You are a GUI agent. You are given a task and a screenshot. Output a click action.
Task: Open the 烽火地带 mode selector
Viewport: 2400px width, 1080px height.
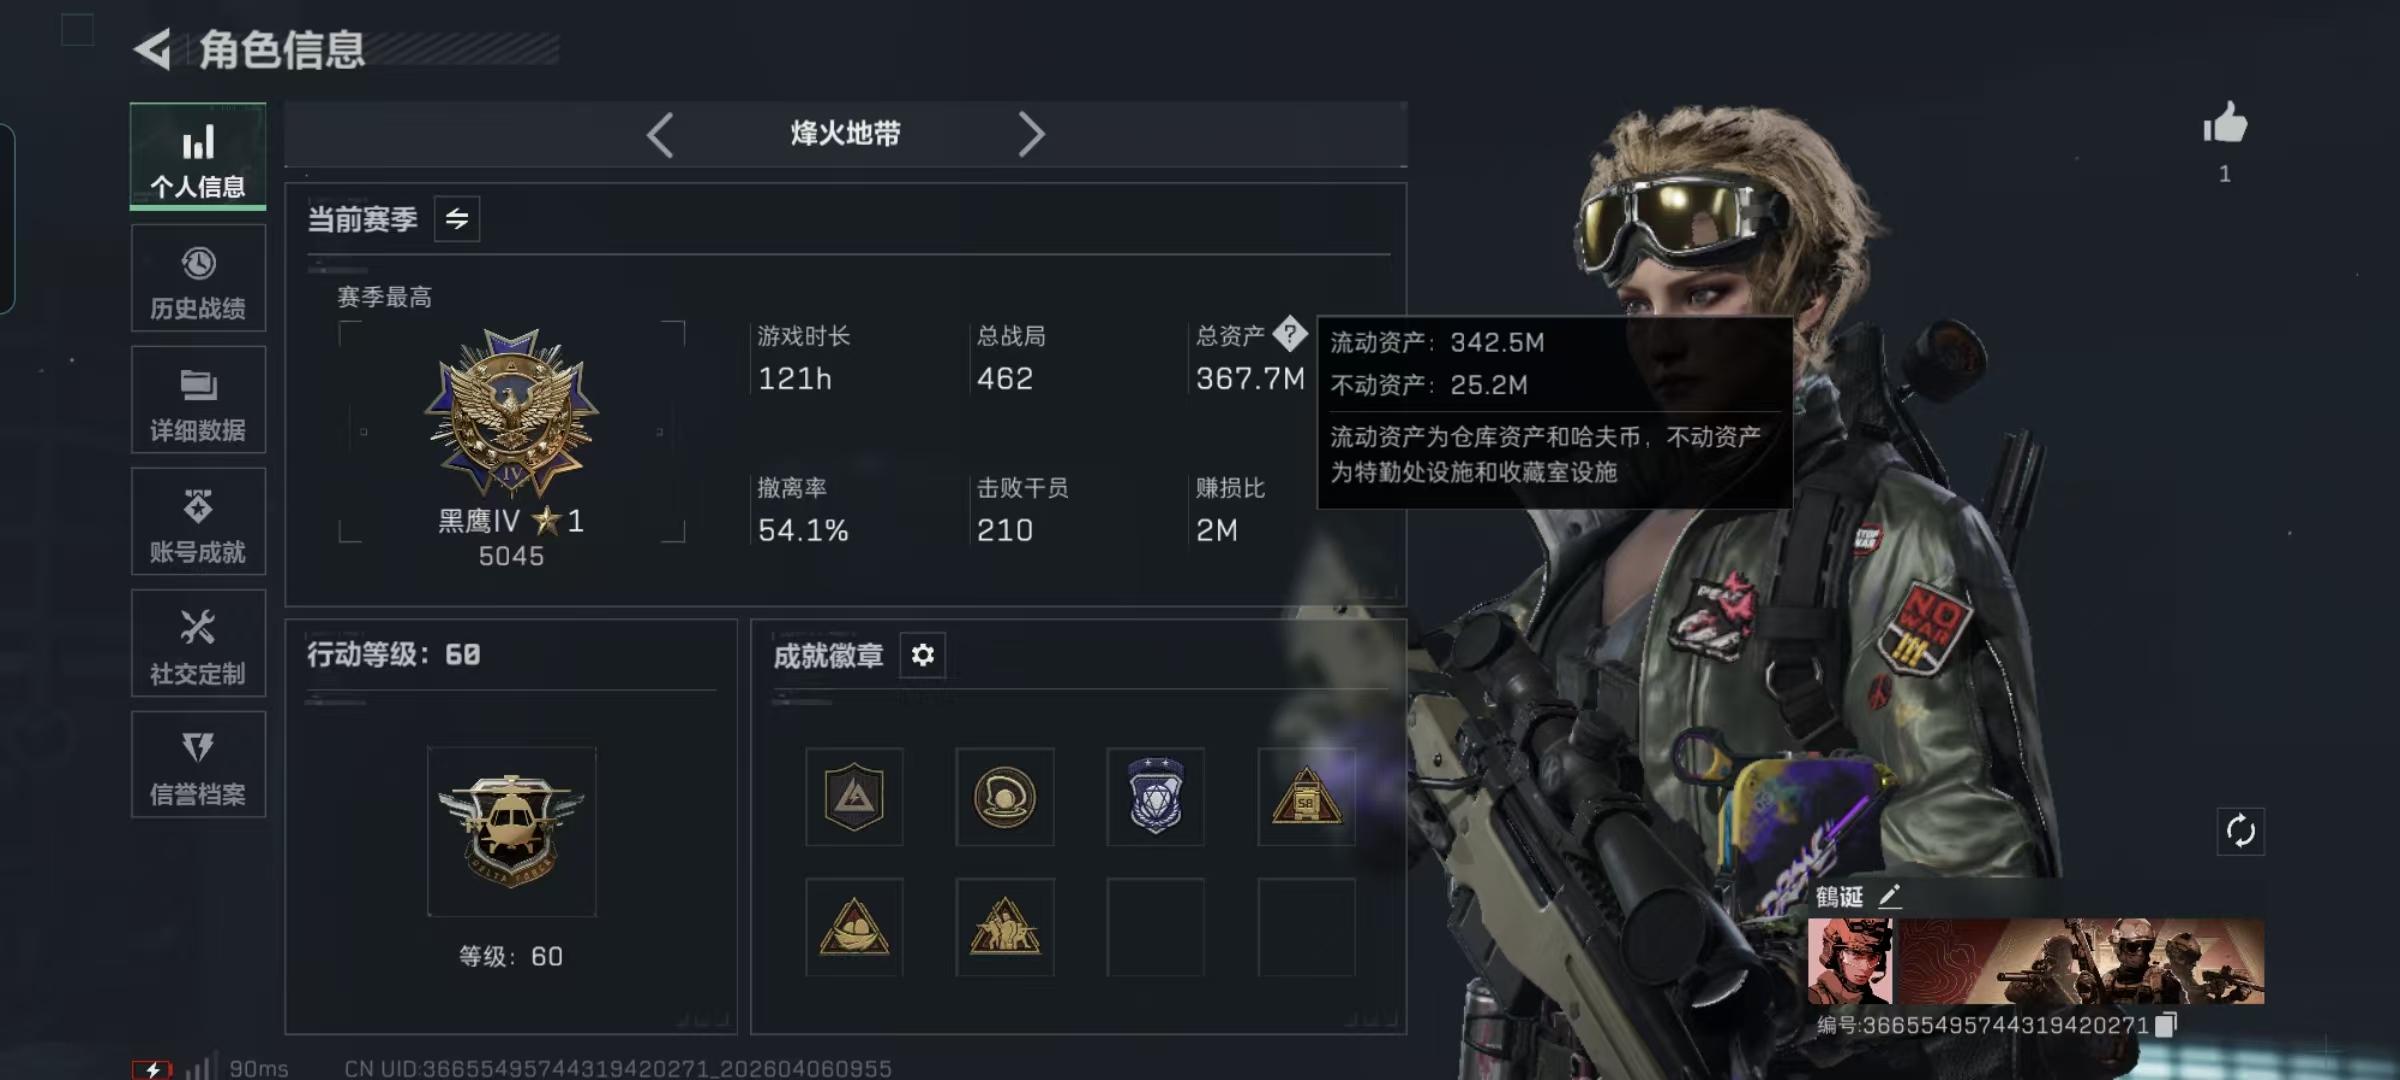[845, 133]
